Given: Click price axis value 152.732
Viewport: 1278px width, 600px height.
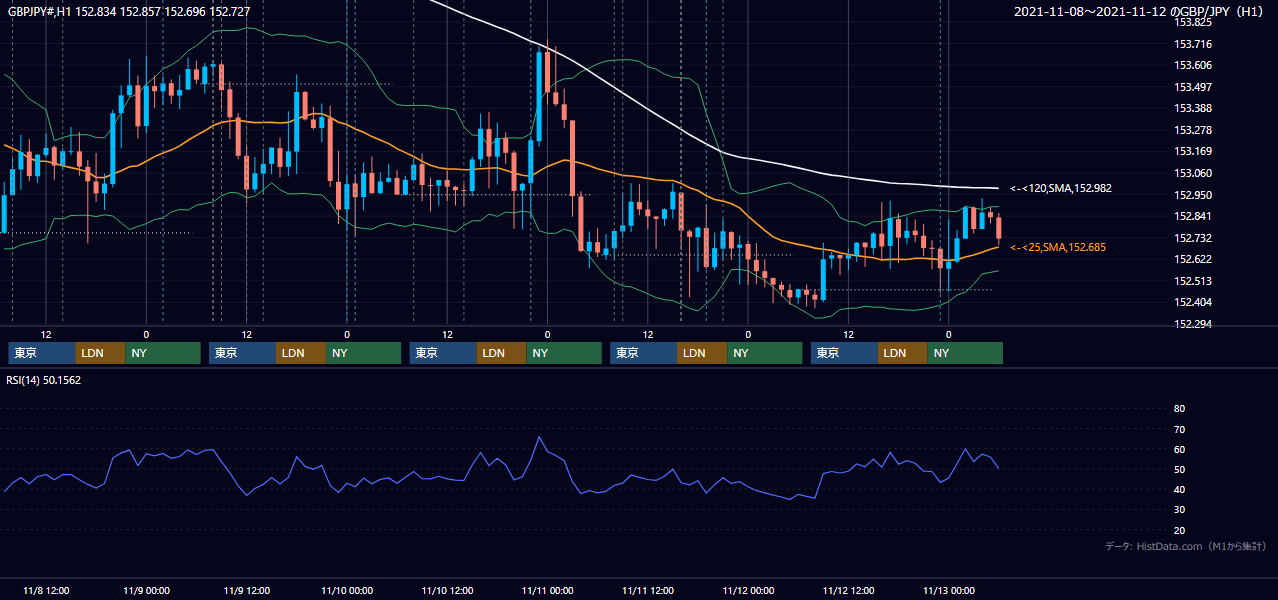Looking at the screenshot, I should pyautogui.click(x=1192, y=238).
